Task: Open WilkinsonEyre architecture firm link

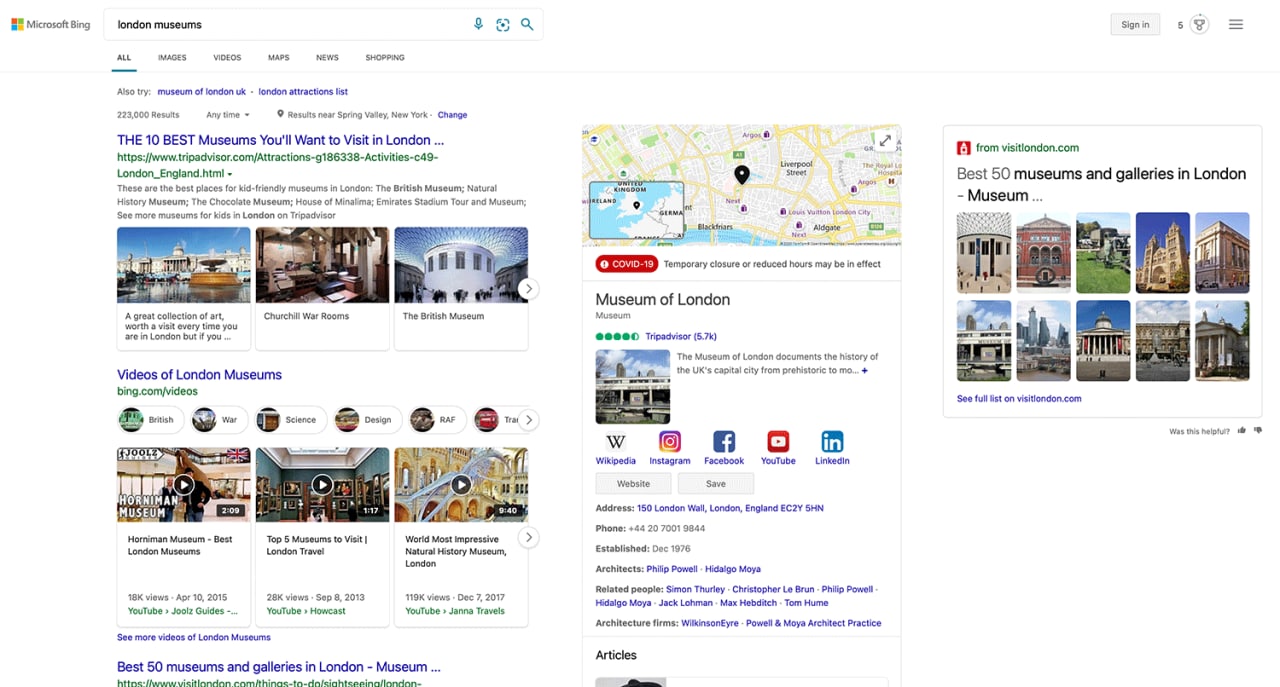Action: pyautogui.click(x=710, y=623)
